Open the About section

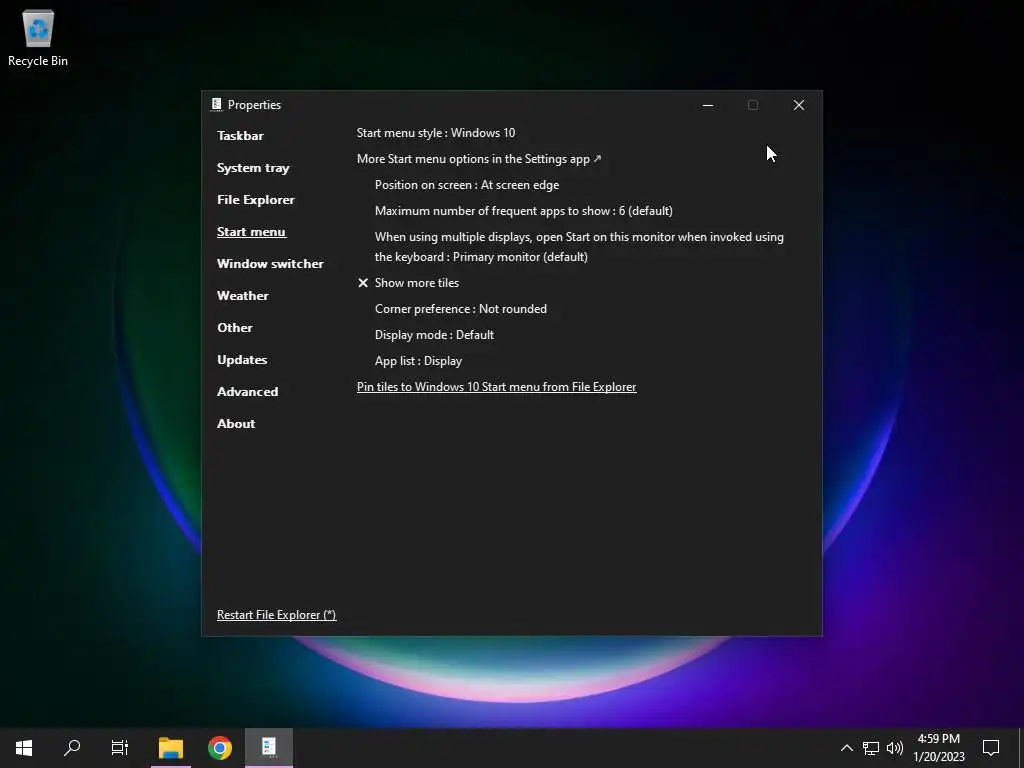click(x=236, y=424)
